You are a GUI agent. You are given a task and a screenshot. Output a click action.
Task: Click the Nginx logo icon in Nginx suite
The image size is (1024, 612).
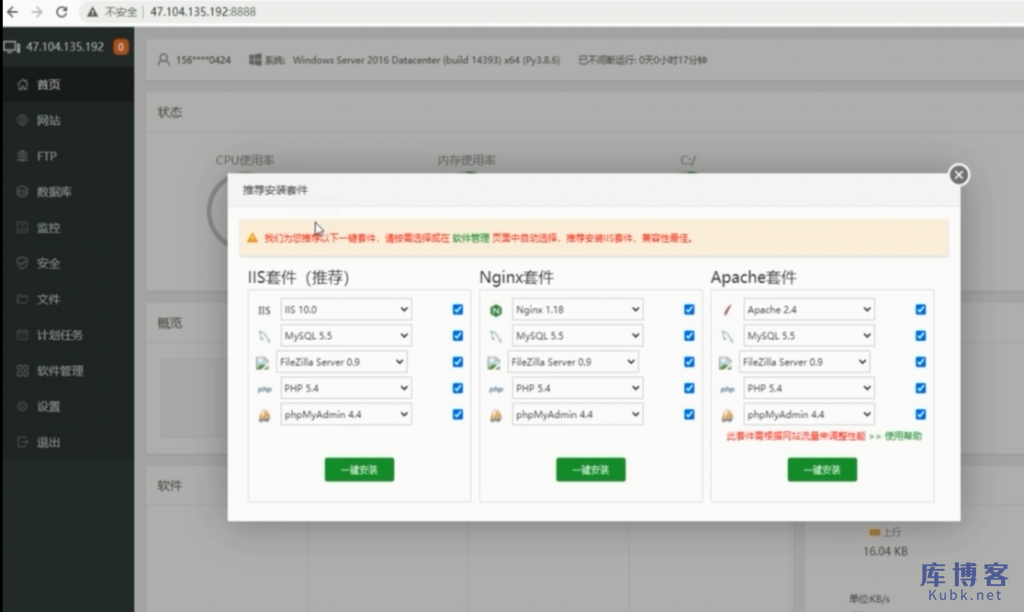[496, 310]
